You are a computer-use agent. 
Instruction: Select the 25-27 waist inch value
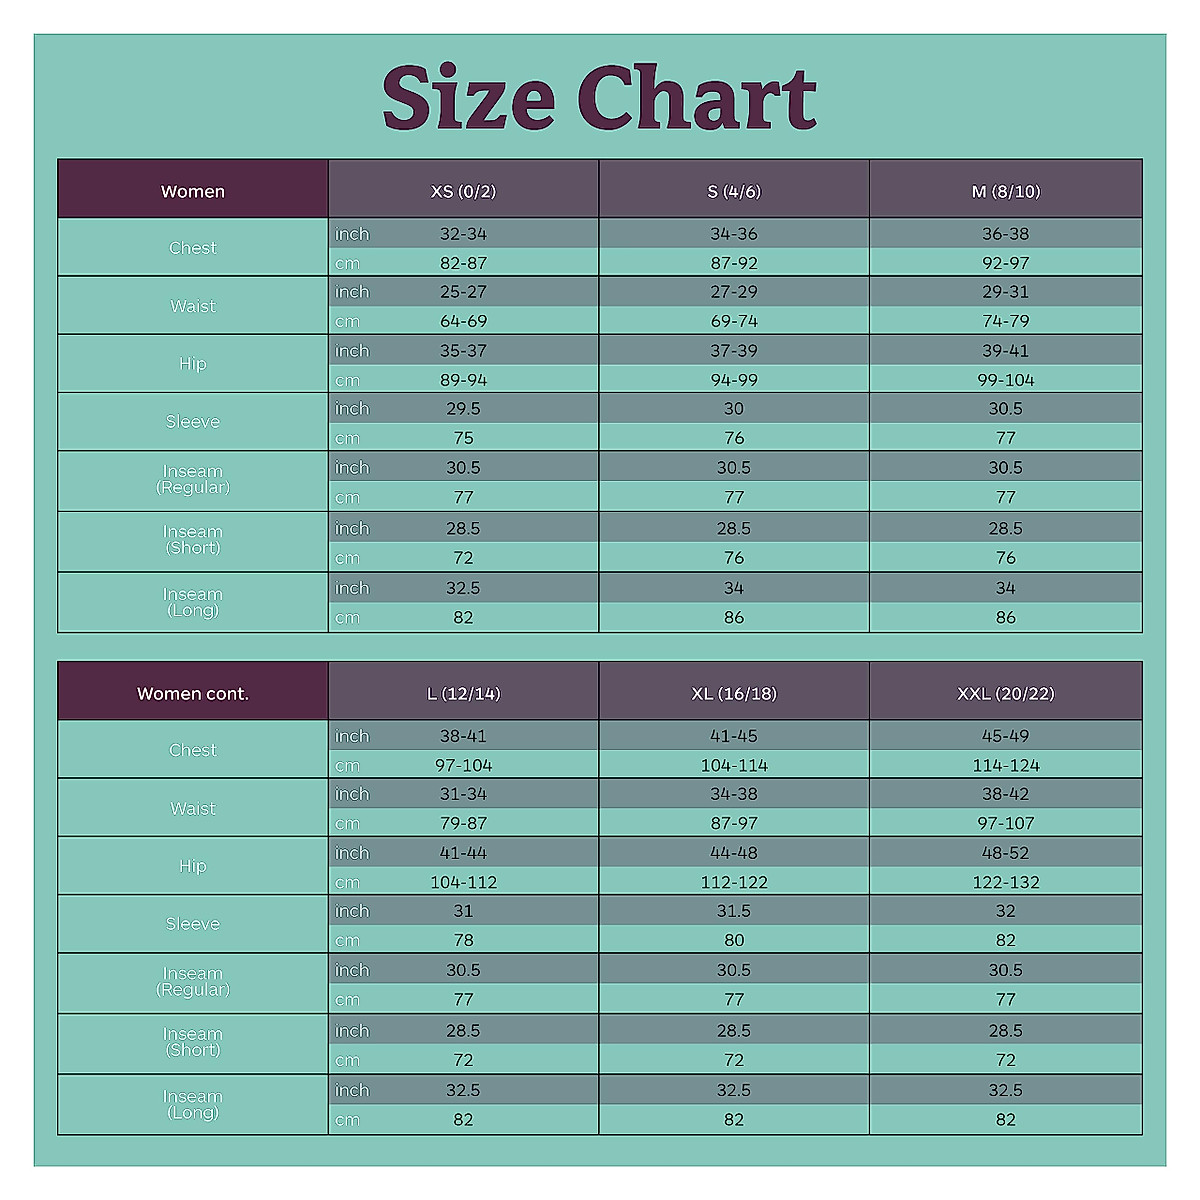[463, 292]
